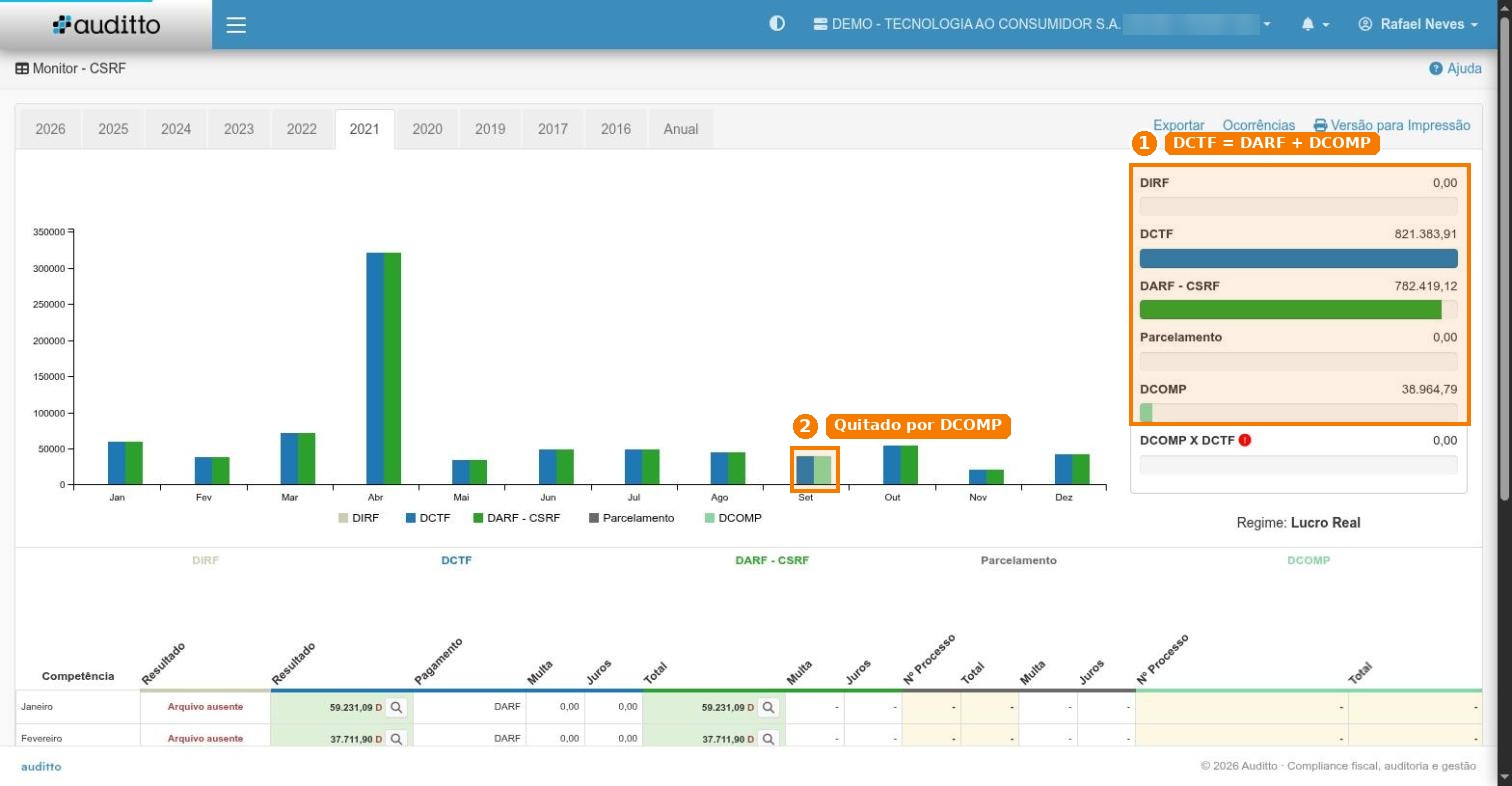The width and height of the screenshot is (1512, 786).
Task: Click the Competência column header
Action: coord(78,676)
